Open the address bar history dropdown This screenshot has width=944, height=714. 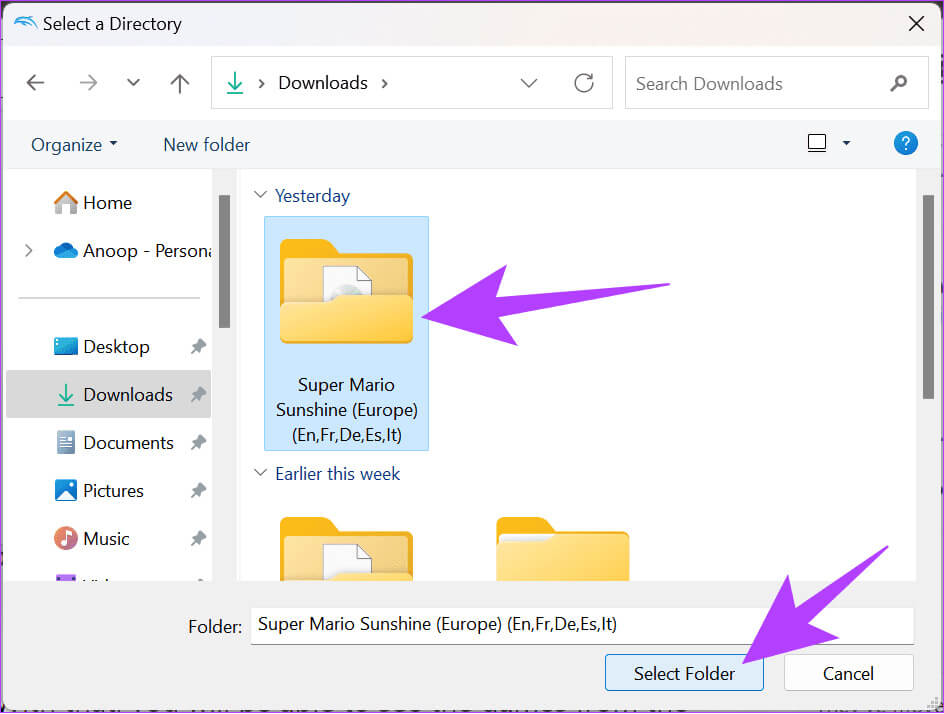coord(529,82)
